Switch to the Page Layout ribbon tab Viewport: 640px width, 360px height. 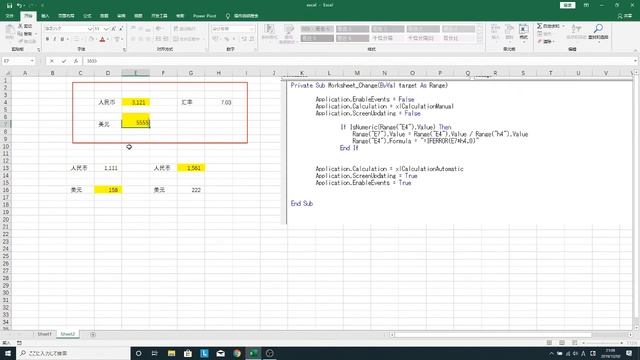(66, 16)
